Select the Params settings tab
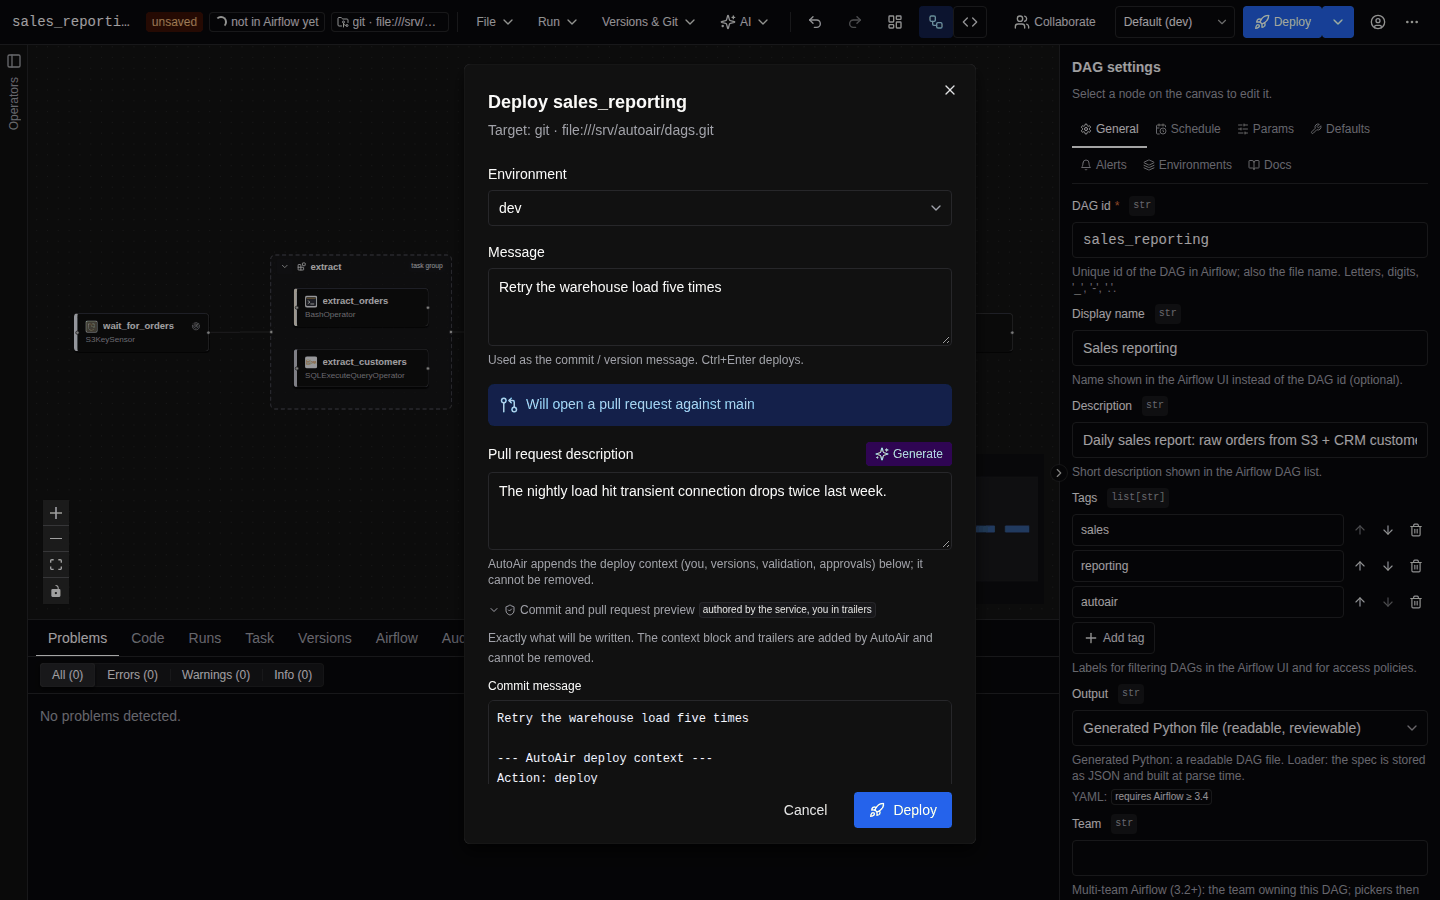Screen dimensions: 1440x900 [1265, 129]
